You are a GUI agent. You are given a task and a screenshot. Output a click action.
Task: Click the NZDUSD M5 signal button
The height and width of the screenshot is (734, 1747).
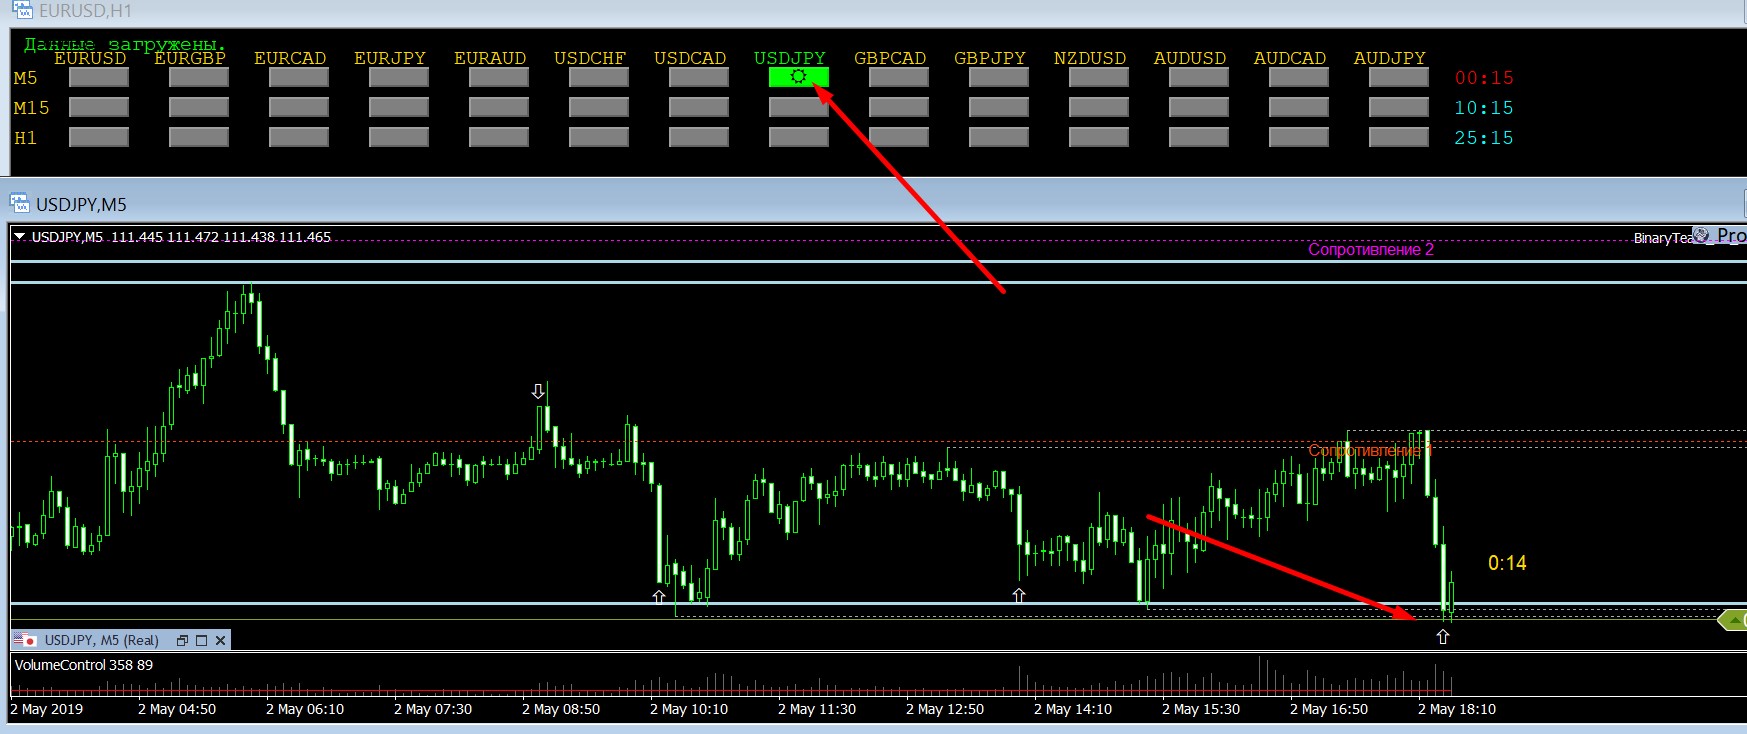[x=1098, y=77]
